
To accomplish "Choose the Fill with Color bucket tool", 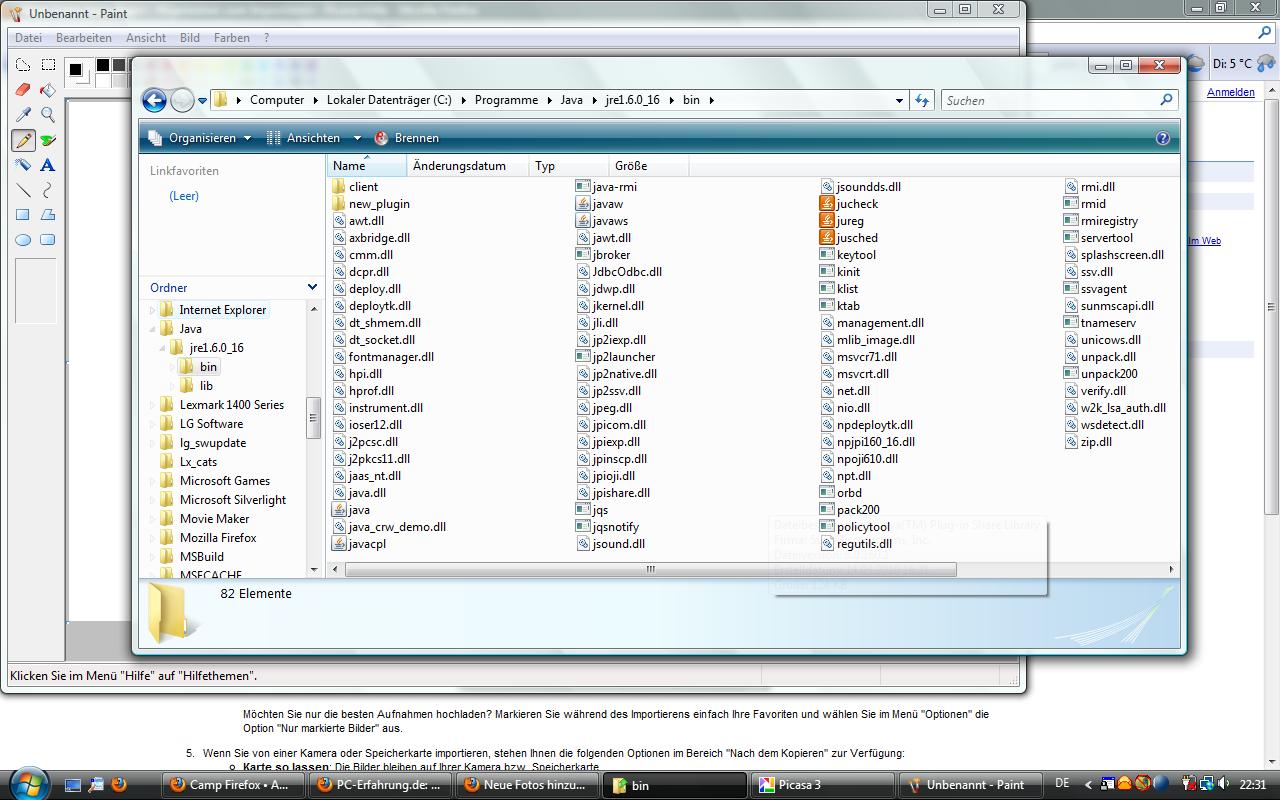I will coord(47,90).
